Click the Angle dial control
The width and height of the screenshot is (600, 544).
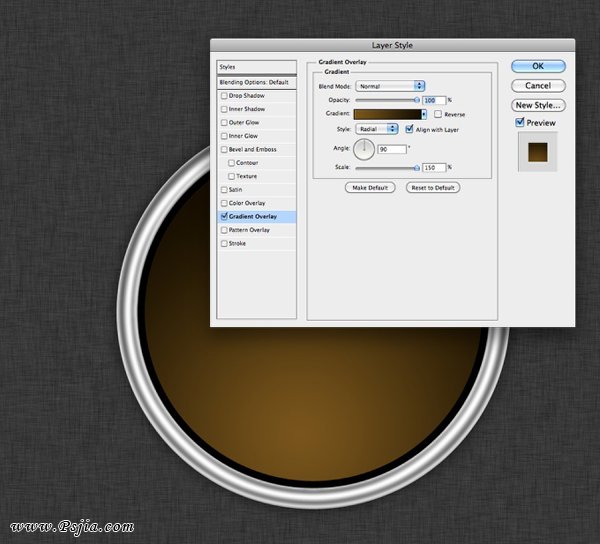coord(364,149)
